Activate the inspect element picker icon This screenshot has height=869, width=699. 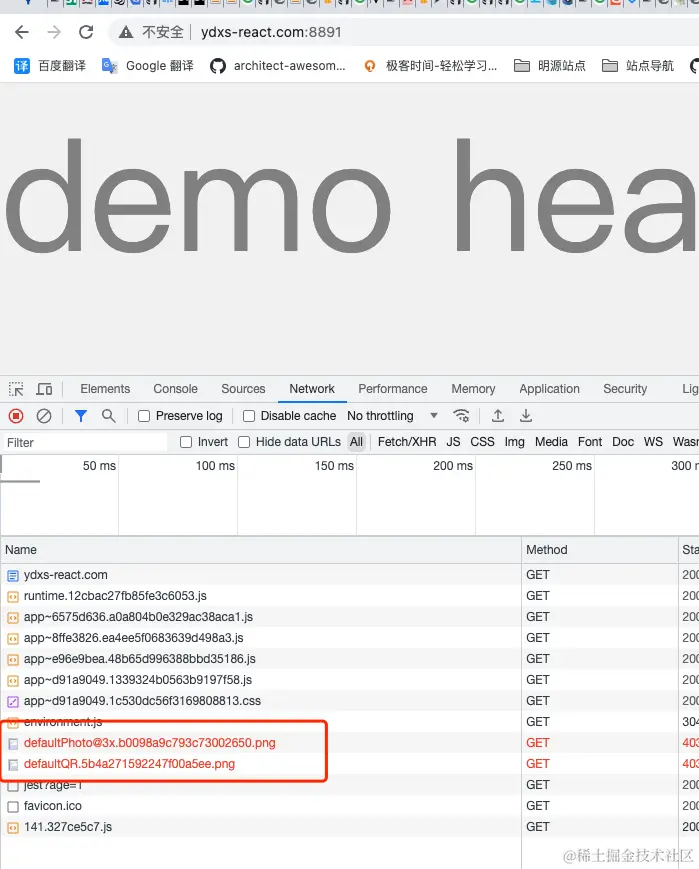coord(16,389)
